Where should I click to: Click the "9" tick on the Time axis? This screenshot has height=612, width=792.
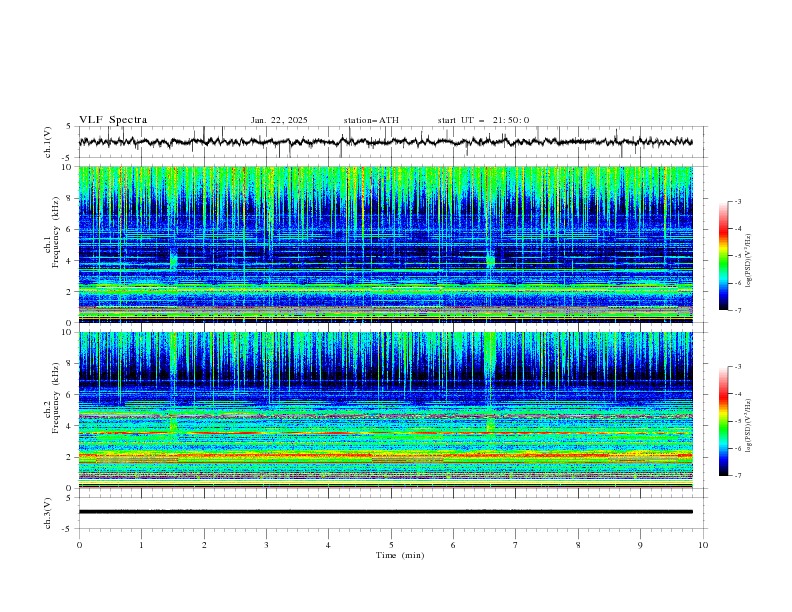(x=640, y=545)
